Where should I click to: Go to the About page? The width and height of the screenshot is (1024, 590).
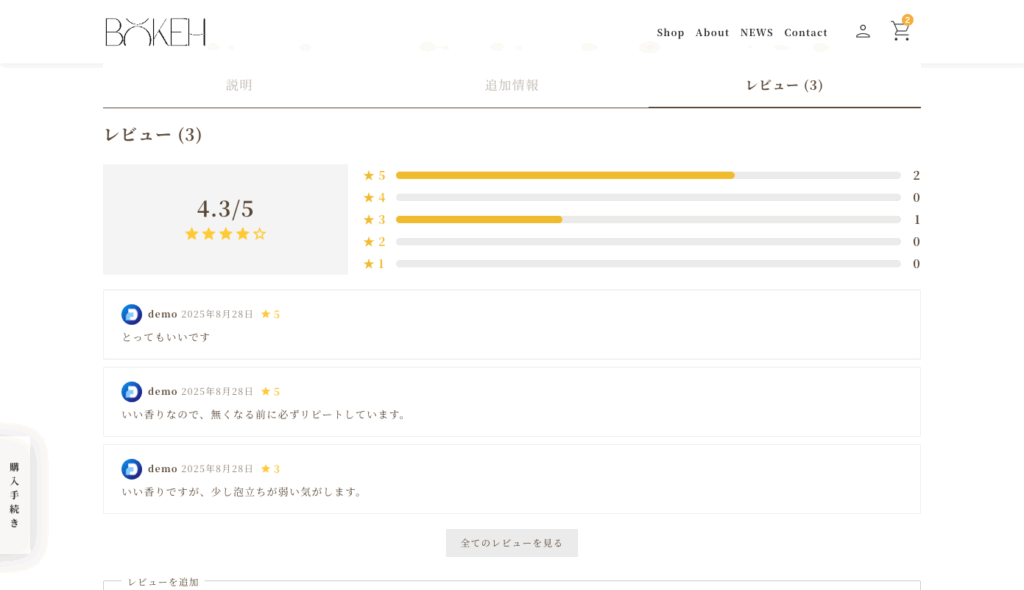[712, 33]
